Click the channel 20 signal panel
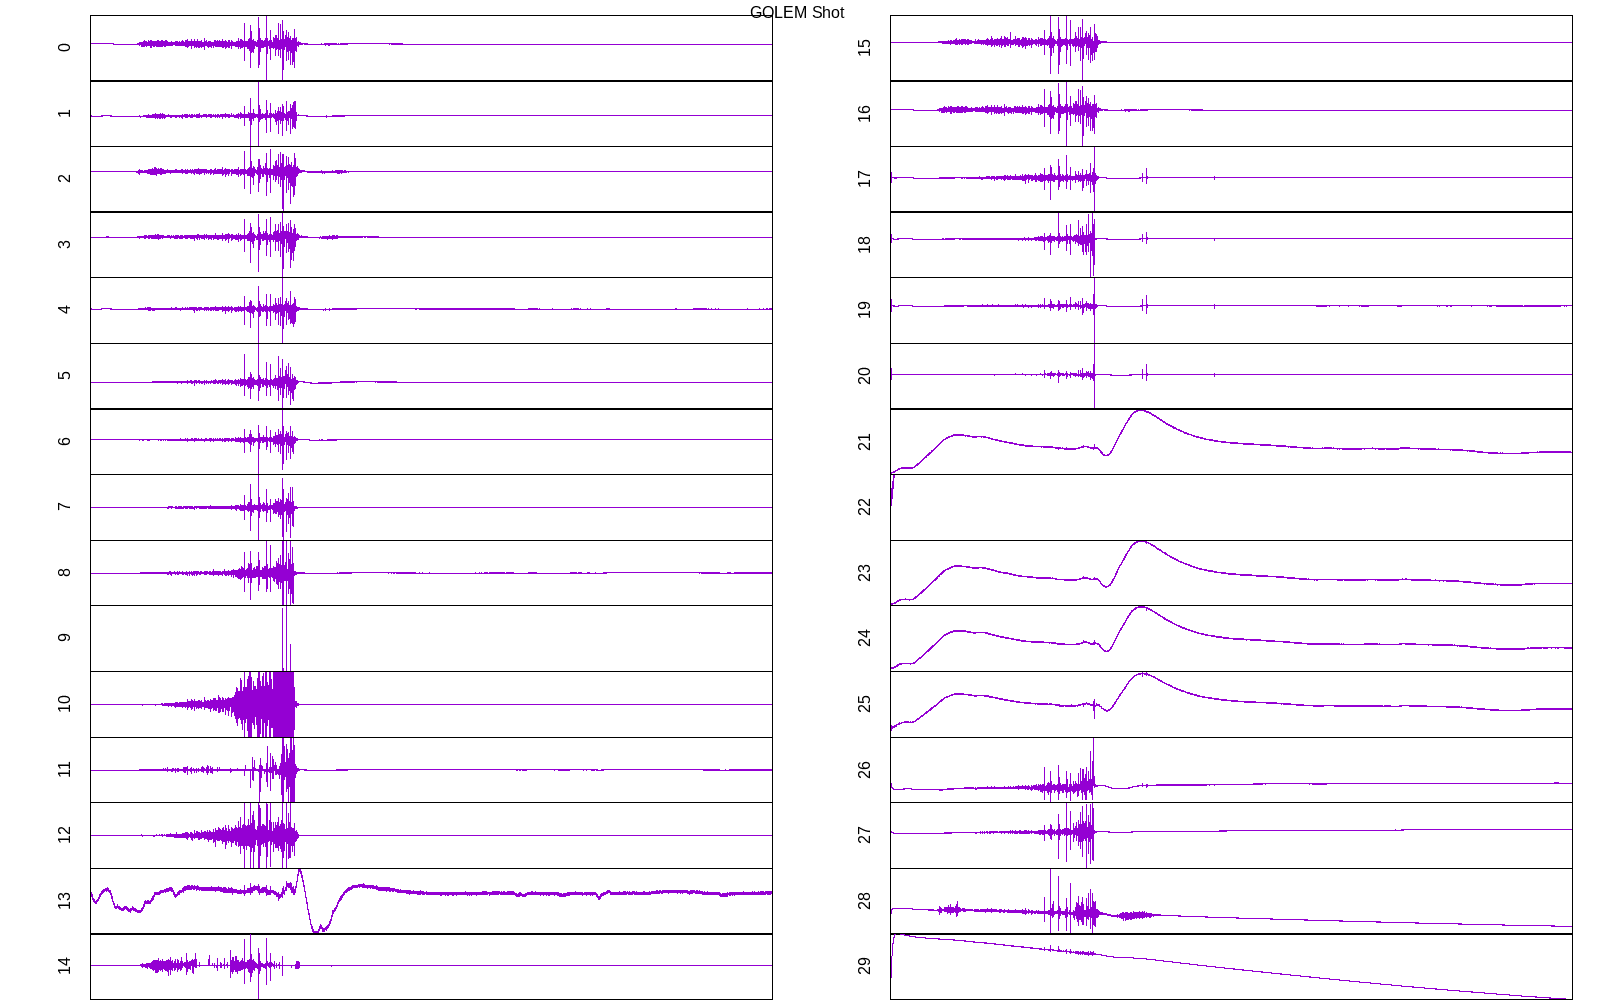The height and width of the screenshot is (1000, 1600). point(1231,376)
